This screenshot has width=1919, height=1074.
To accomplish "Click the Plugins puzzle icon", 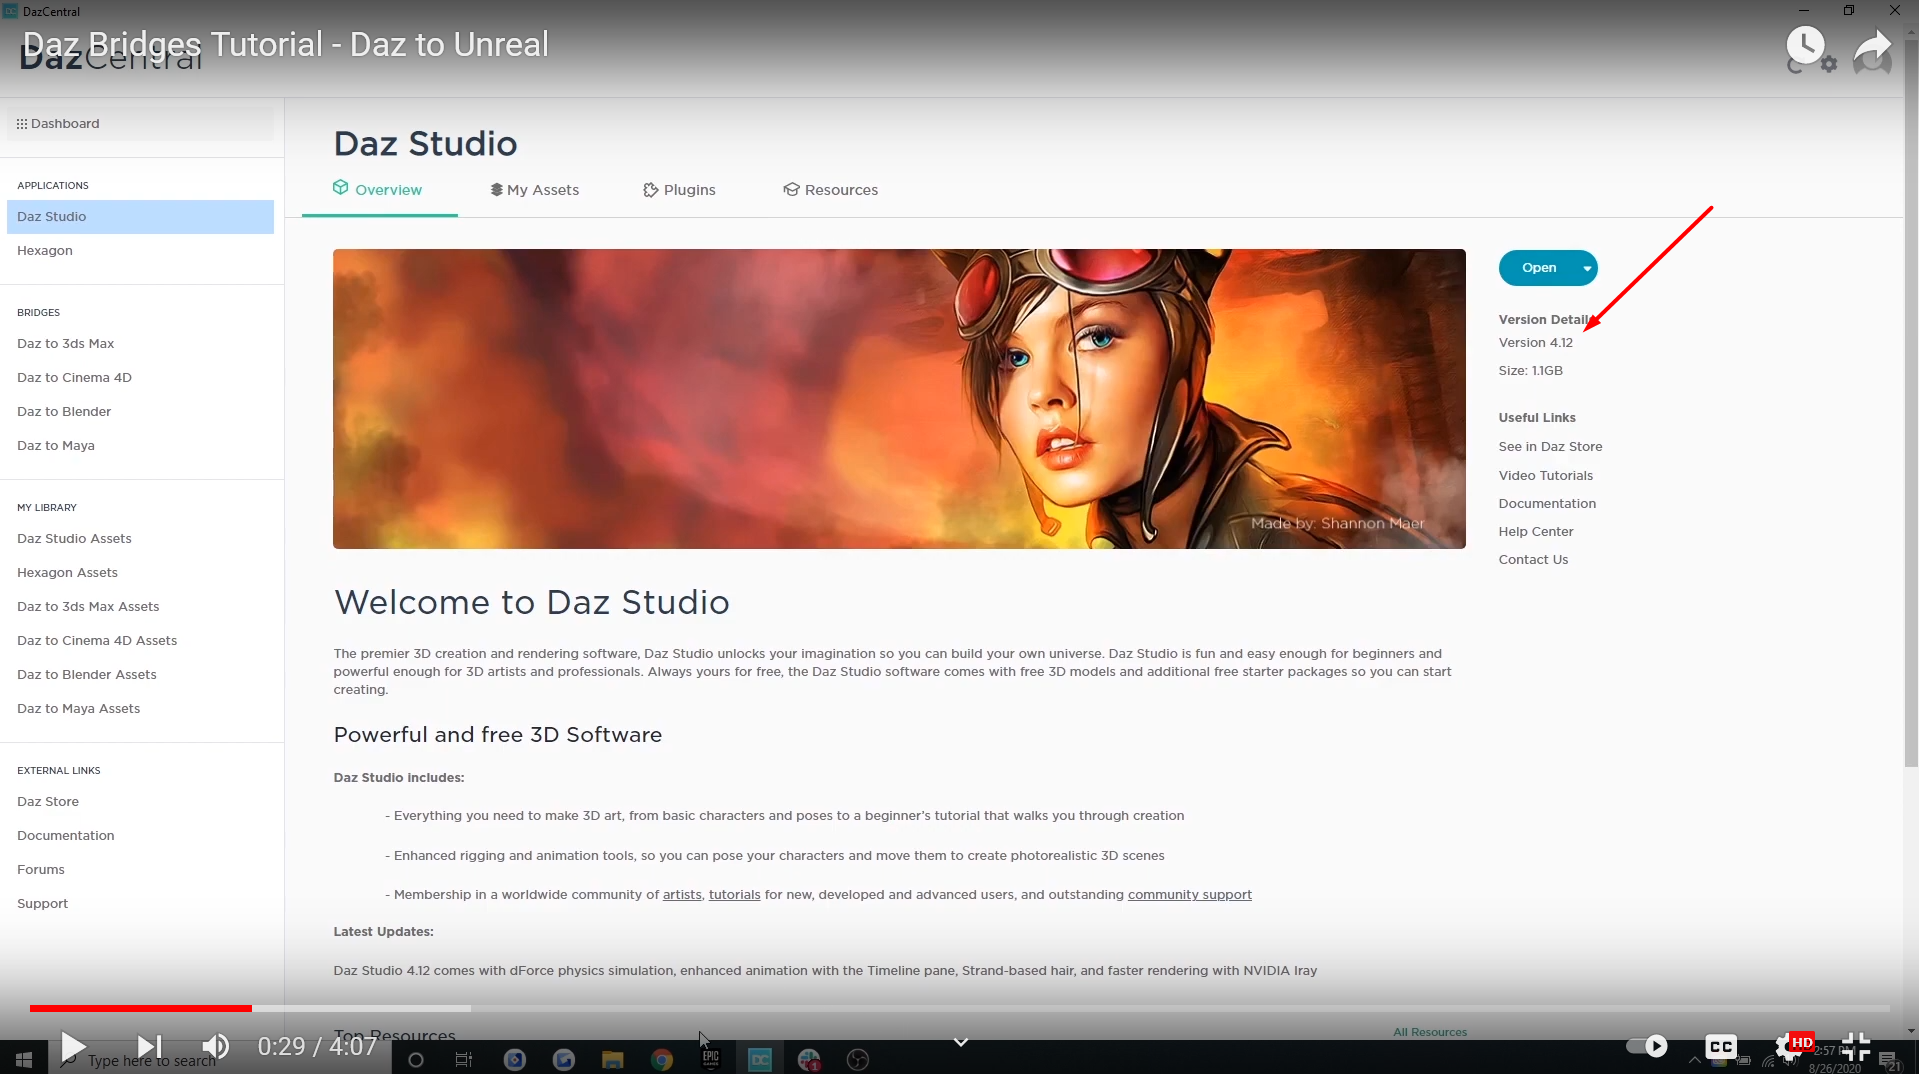I will tap(651, 190).
